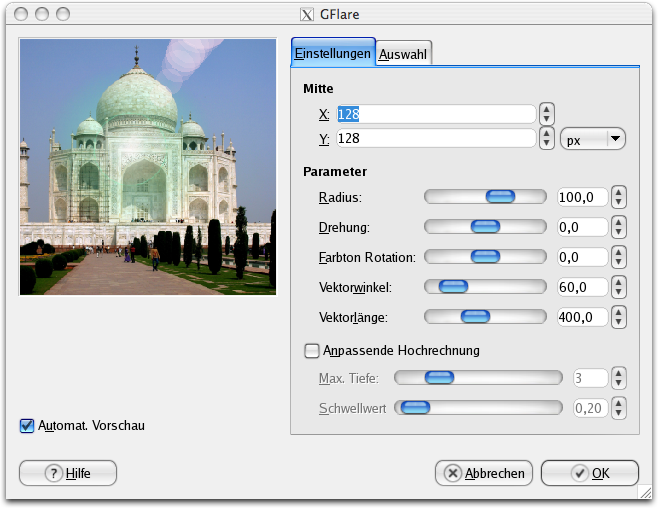Viewport: 658px width, 508px height.
Task: Click the Vektorlänge slider handle
Action: click(475, 317)
